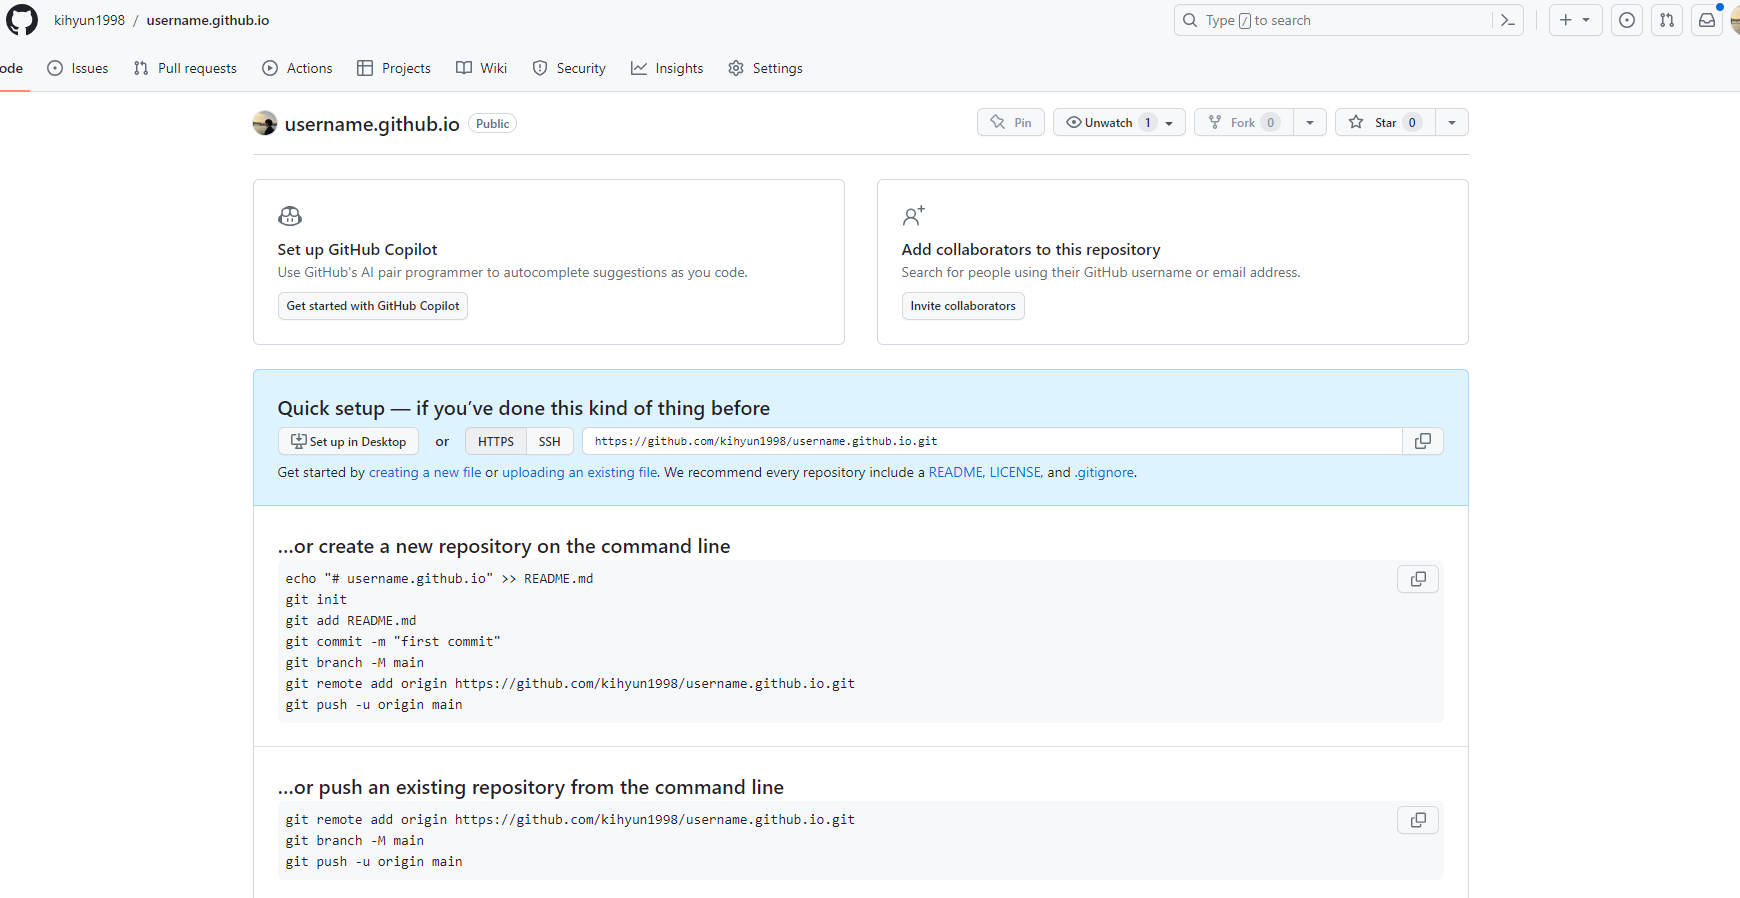Viewport: 1740px width, 898px height.
Task: Open the uploading an existing file link
Action: click(580, 472)
